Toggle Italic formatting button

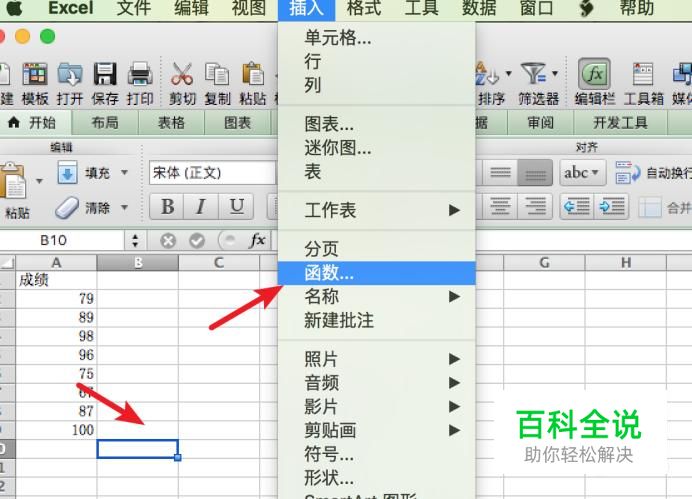click(201, 206)
